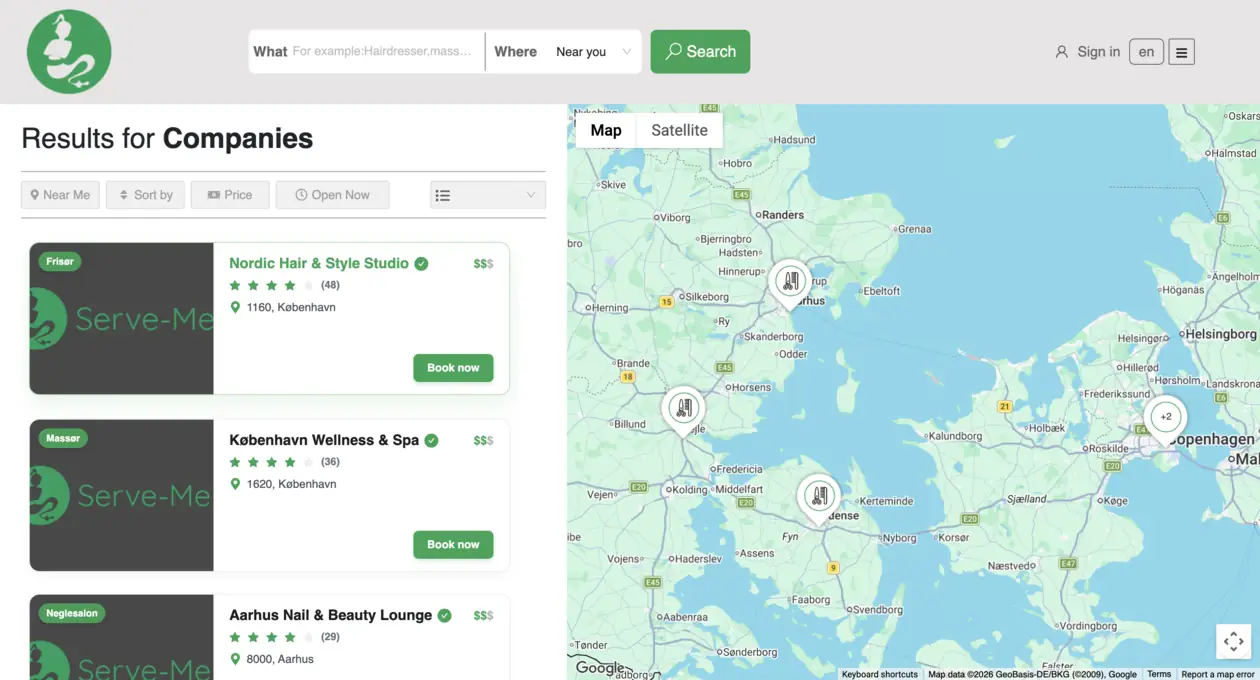Open København Wellness & Spa listing

(324, 440)
